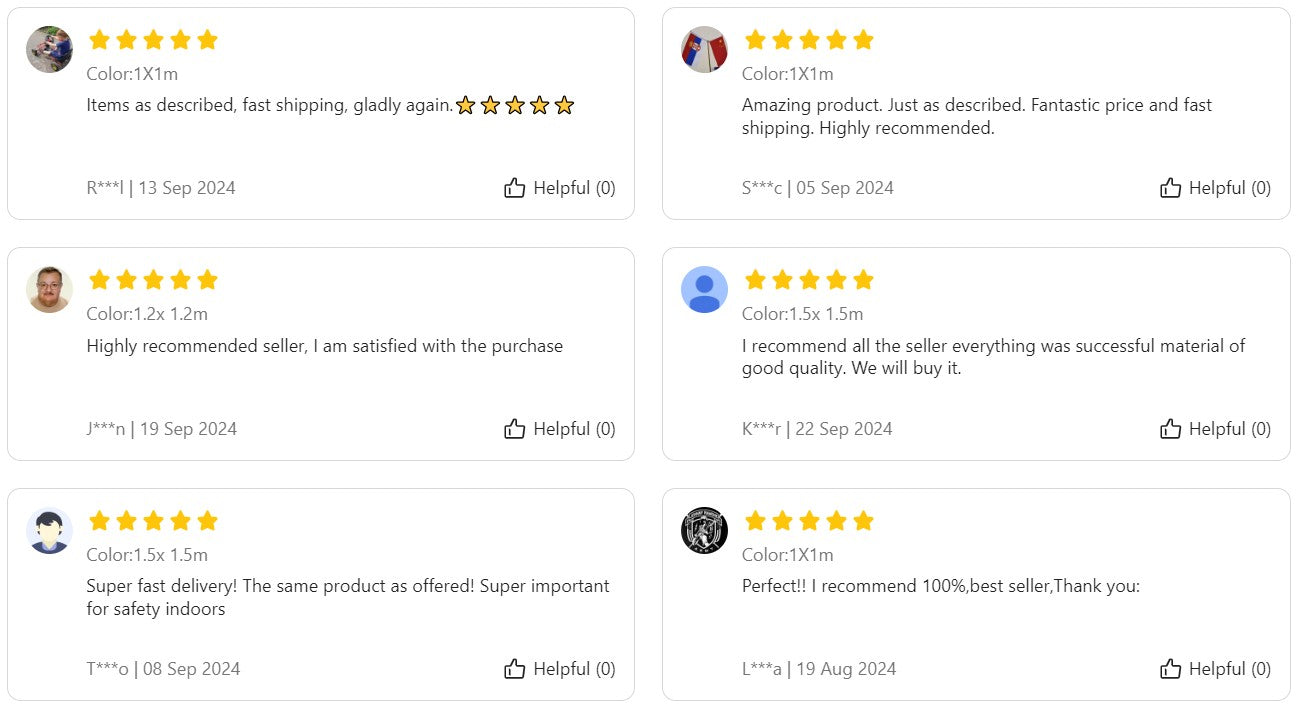This screenshot has width=1300, height=708.
Task: Mark K***r's review helpful via thumbs-up icon
Action: click(x=1170, y=429)
